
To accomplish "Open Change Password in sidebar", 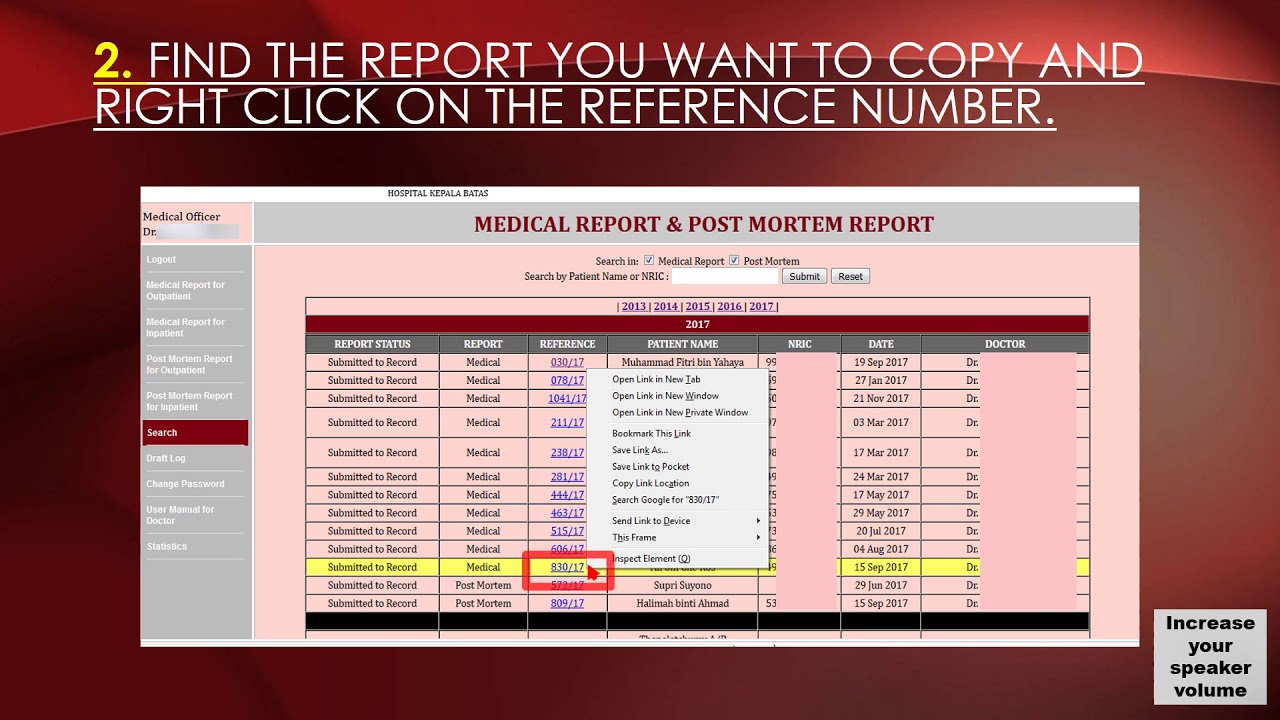I will 186,484.
